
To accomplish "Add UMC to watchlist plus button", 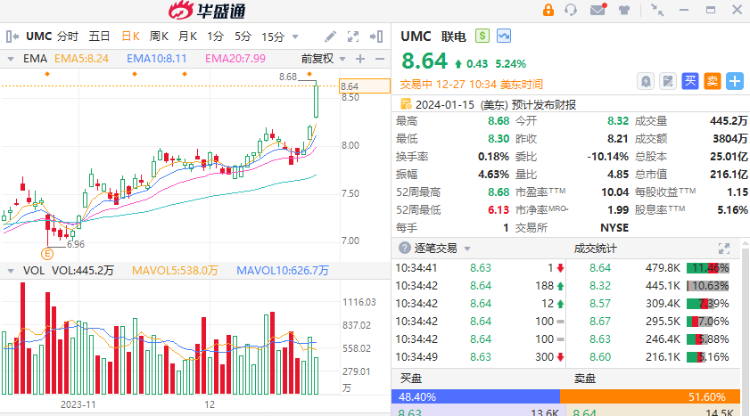I will 735,81.
